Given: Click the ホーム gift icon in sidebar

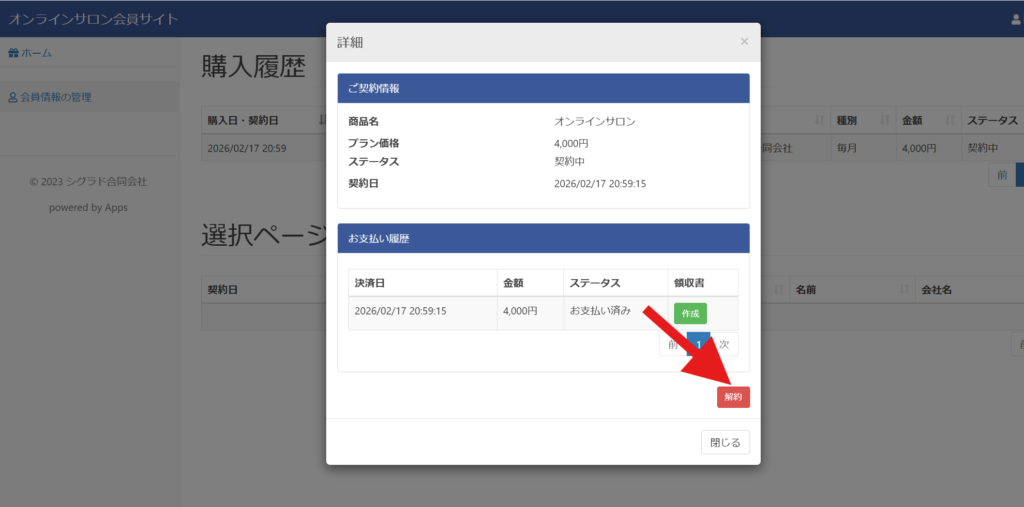Looking at the screenshot, I should tap(13, 53).
